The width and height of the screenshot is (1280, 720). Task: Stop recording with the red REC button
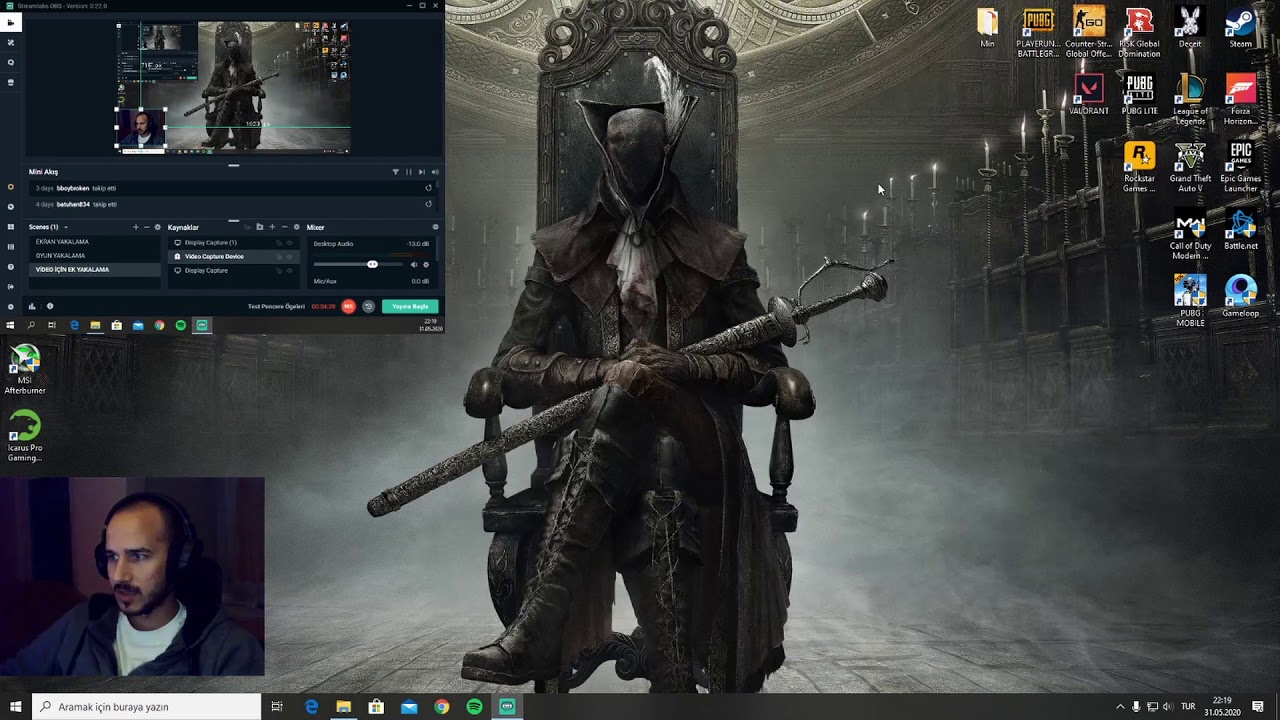click(348, 307)
